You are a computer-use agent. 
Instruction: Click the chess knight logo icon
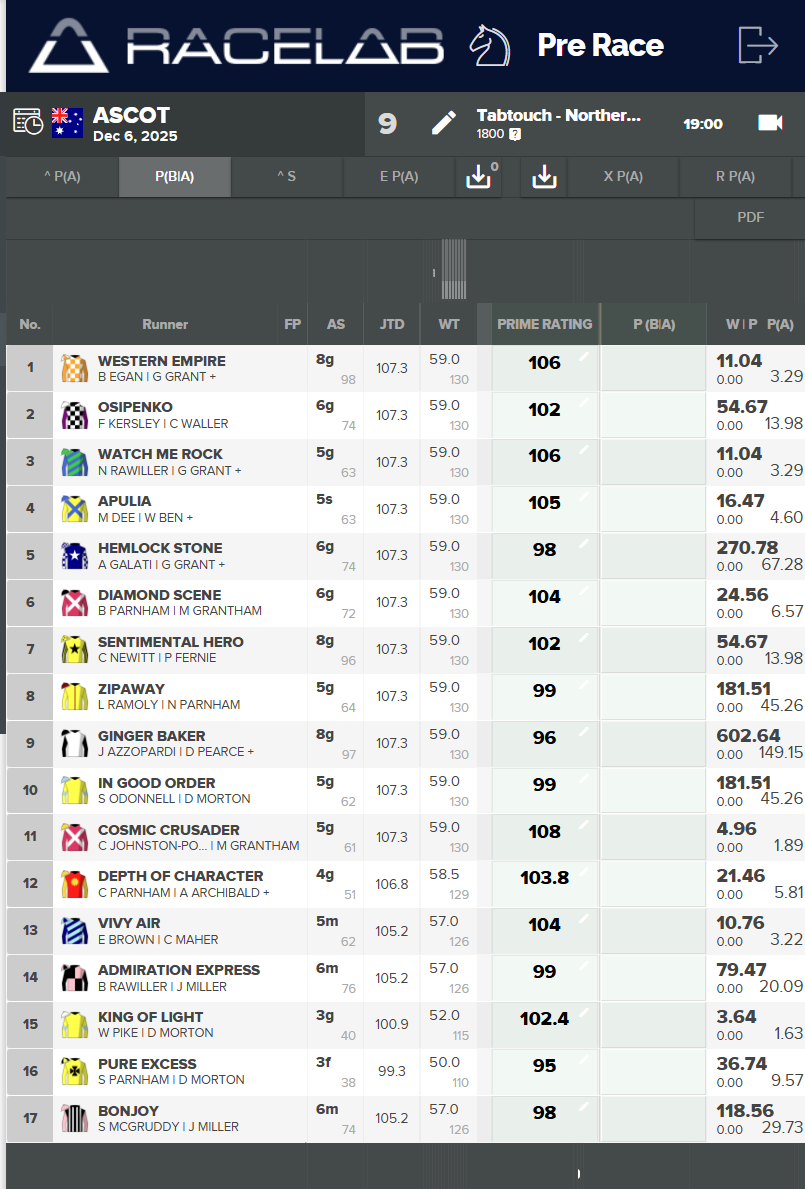[490, 45]
